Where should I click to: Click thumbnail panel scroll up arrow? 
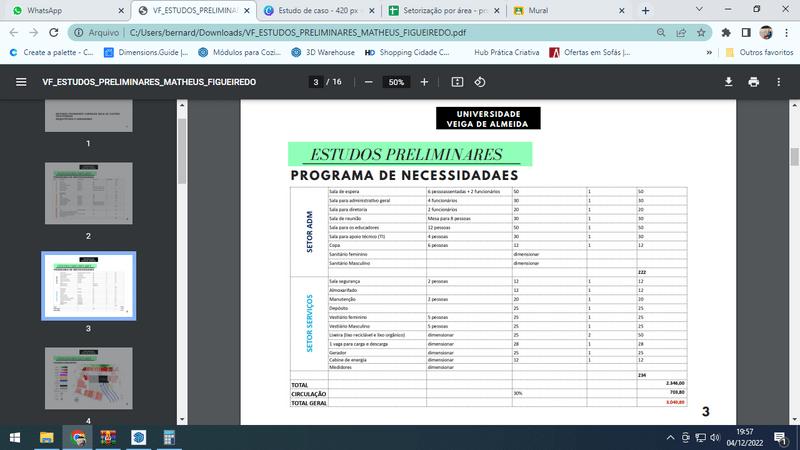[x=182, y=105]
